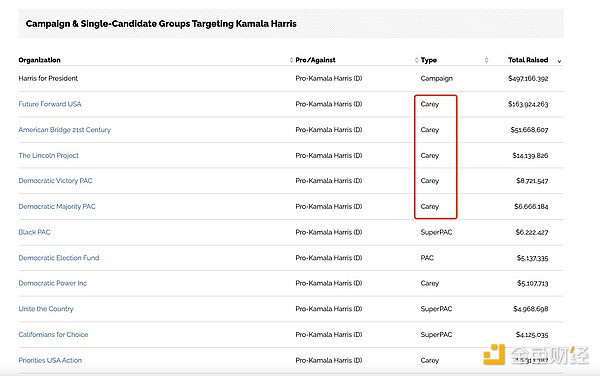
Task: Select the Harris for President row
Action: [x=291, y=78]
